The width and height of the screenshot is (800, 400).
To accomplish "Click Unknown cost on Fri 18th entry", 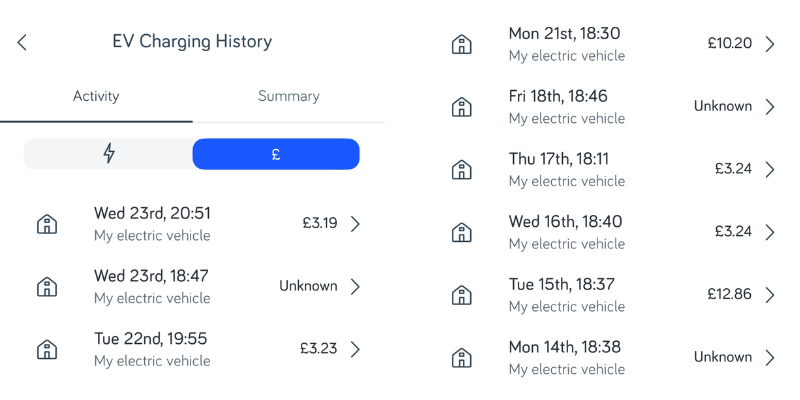I will (722, 106).
